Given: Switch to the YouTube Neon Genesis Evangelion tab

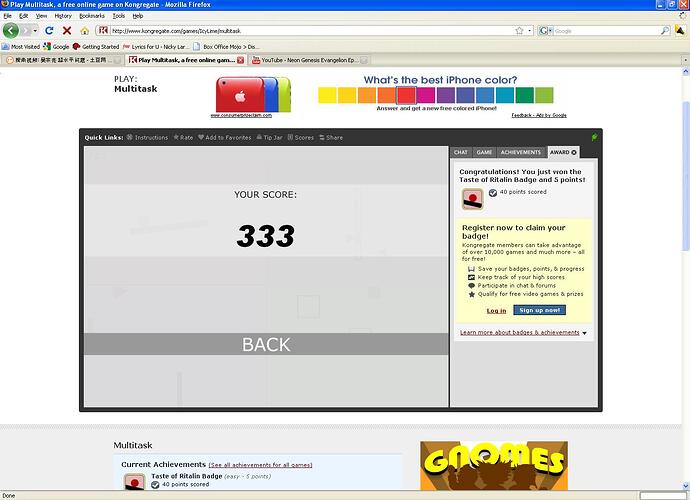Looking at the screenshot, I should (310, 60).
